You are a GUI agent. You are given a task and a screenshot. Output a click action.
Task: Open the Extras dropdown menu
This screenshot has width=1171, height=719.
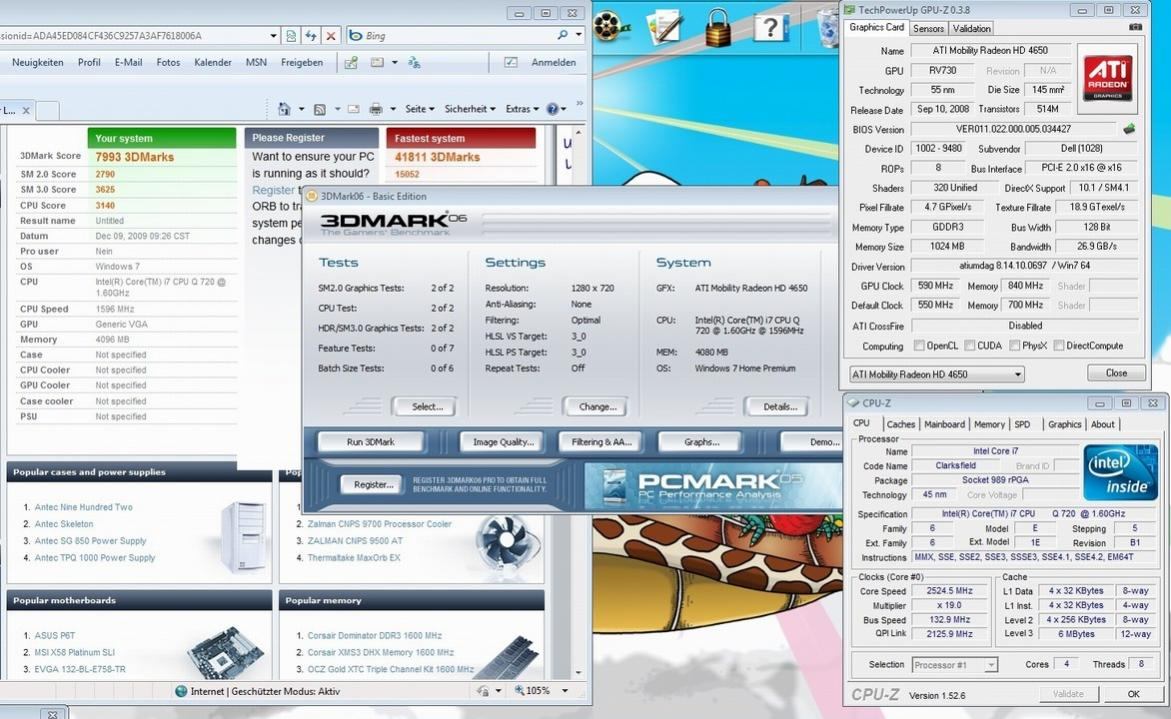(522, 109)
